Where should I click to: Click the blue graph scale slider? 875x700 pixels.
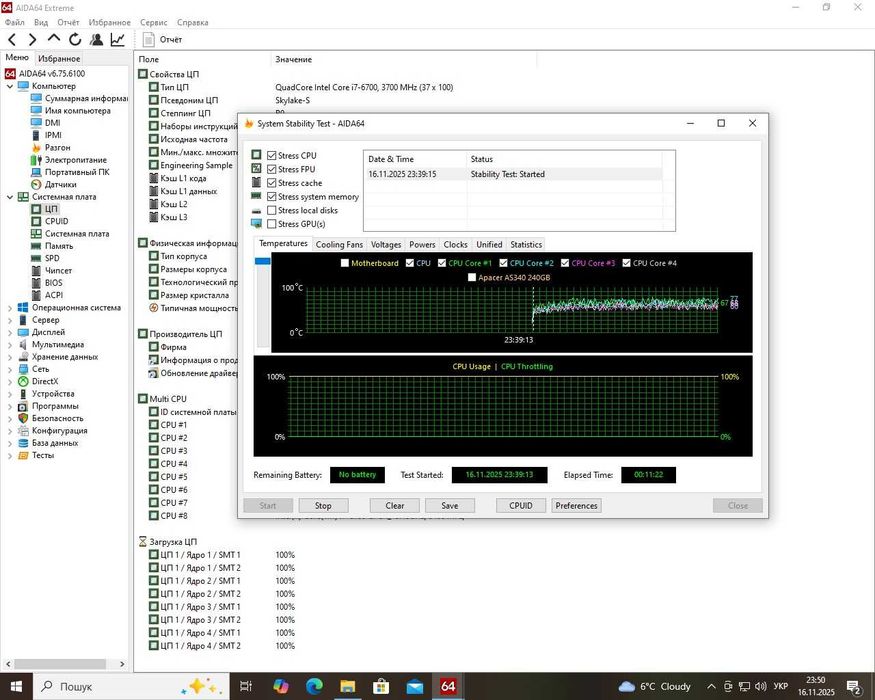pyautogui.click(x=262, y=261)
